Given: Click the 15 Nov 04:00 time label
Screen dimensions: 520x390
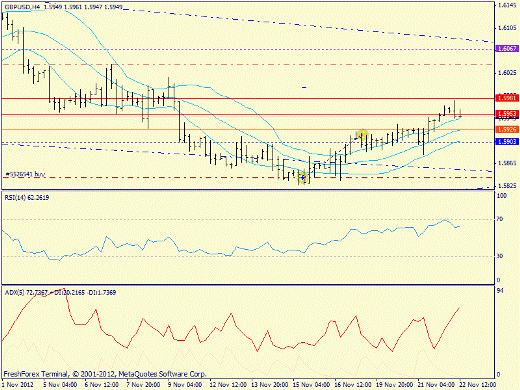Looking at the screenshot, I should pyautogui.click(x=311, y=385).
